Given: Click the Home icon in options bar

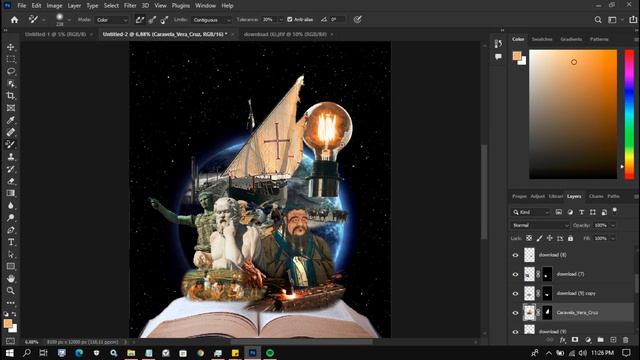Looking at the screenshot, I should (x=14, y=20).
